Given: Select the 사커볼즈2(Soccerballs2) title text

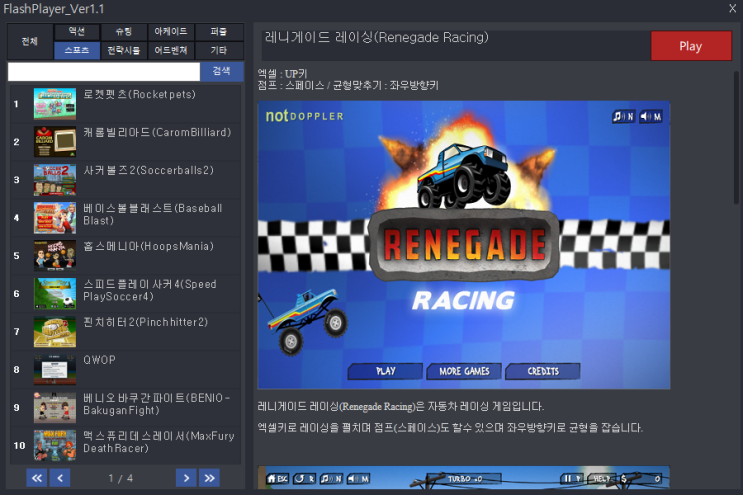Looking at the screenshot, I should tap(148, 170).
